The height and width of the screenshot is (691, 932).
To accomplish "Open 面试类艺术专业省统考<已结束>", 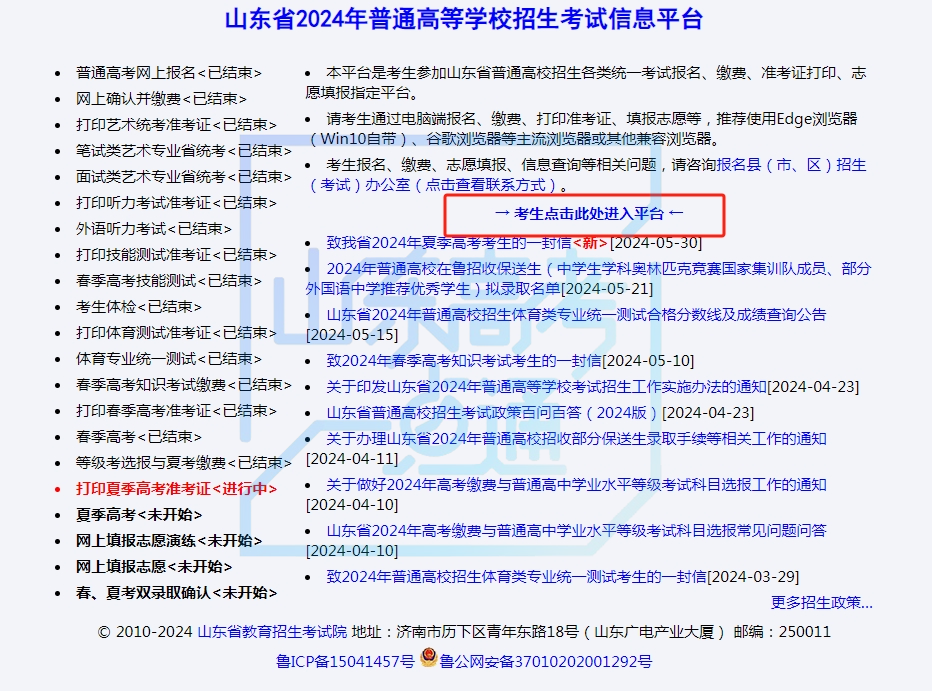I will click(x=184, y=177).
